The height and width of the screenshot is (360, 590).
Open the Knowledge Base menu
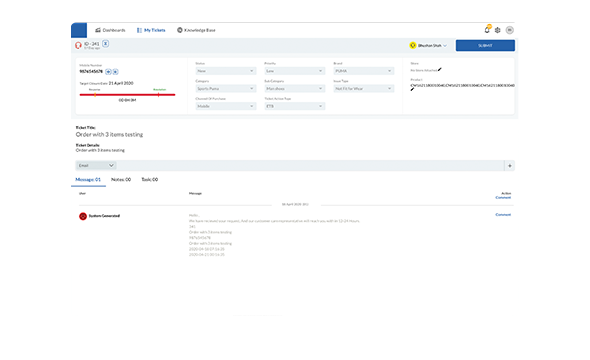pos(196,30)
